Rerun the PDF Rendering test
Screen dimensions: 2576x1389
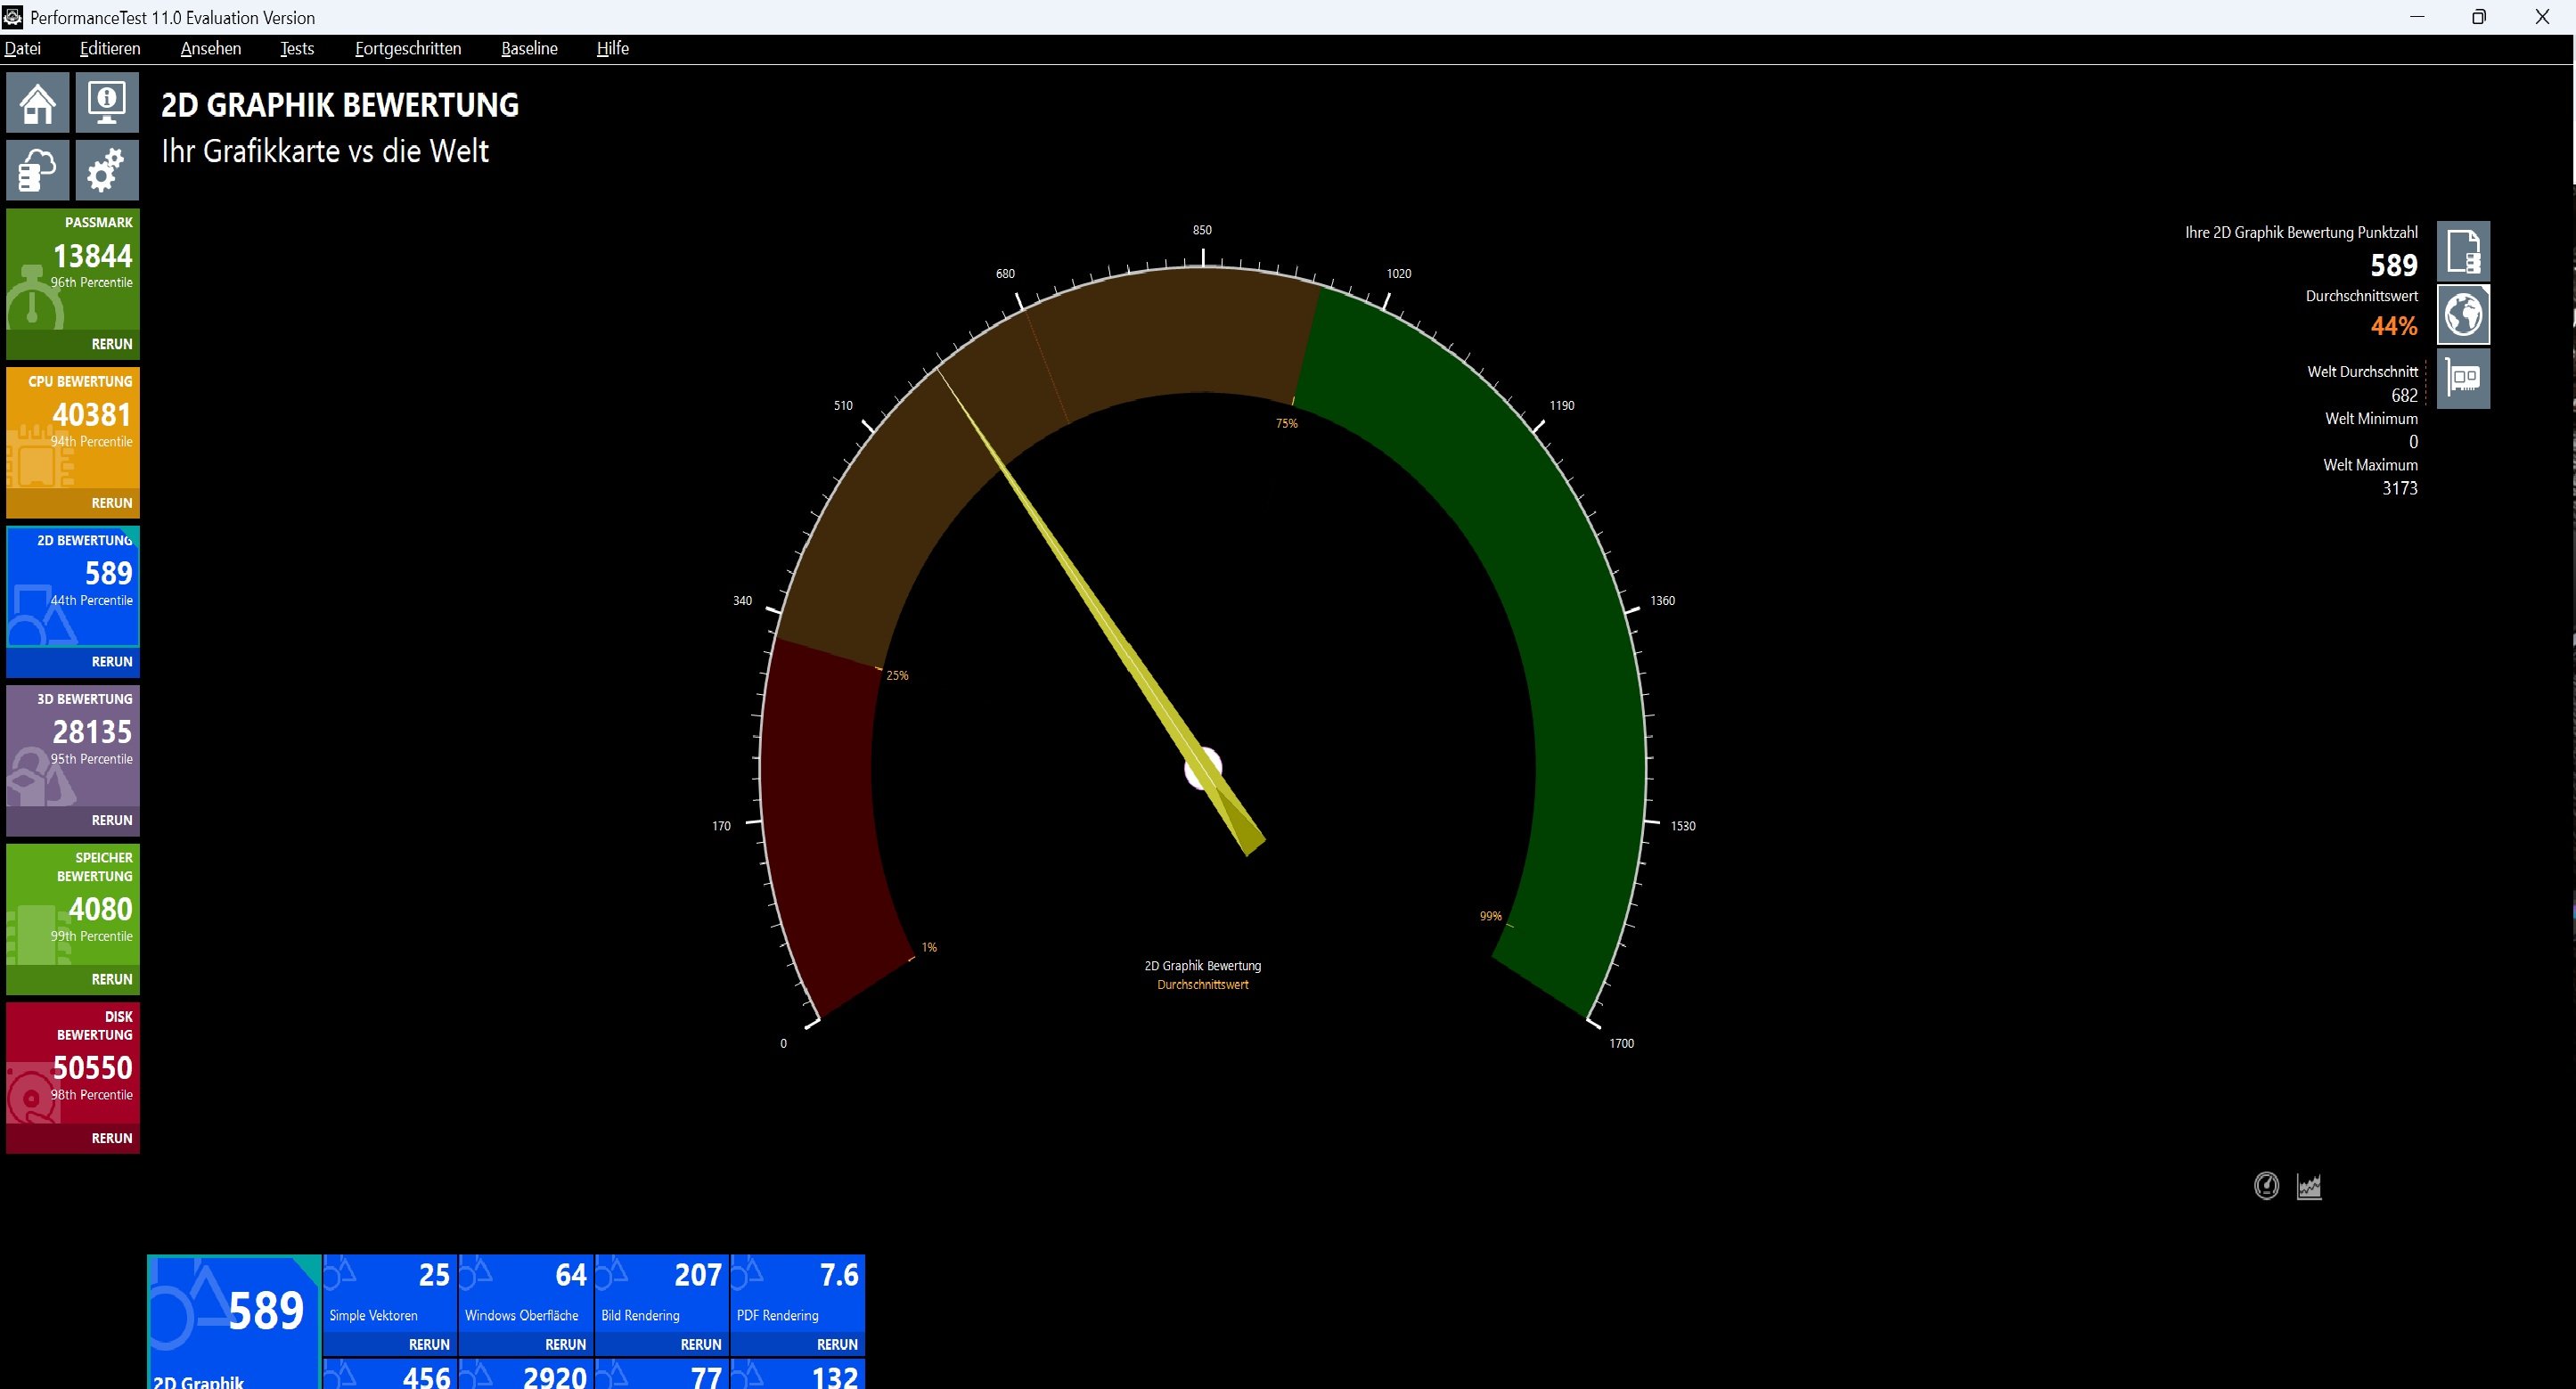click(x=837, y=1345)
